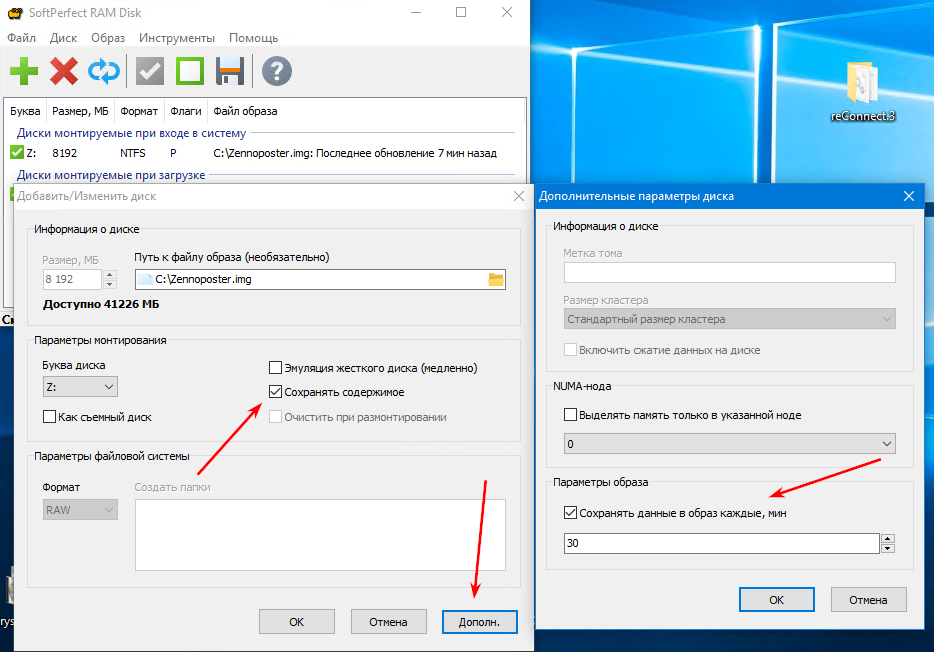The image size is (934, 652).
Task: Toggle Включить сжатие данных на диске checkbox
Action: 570,350
